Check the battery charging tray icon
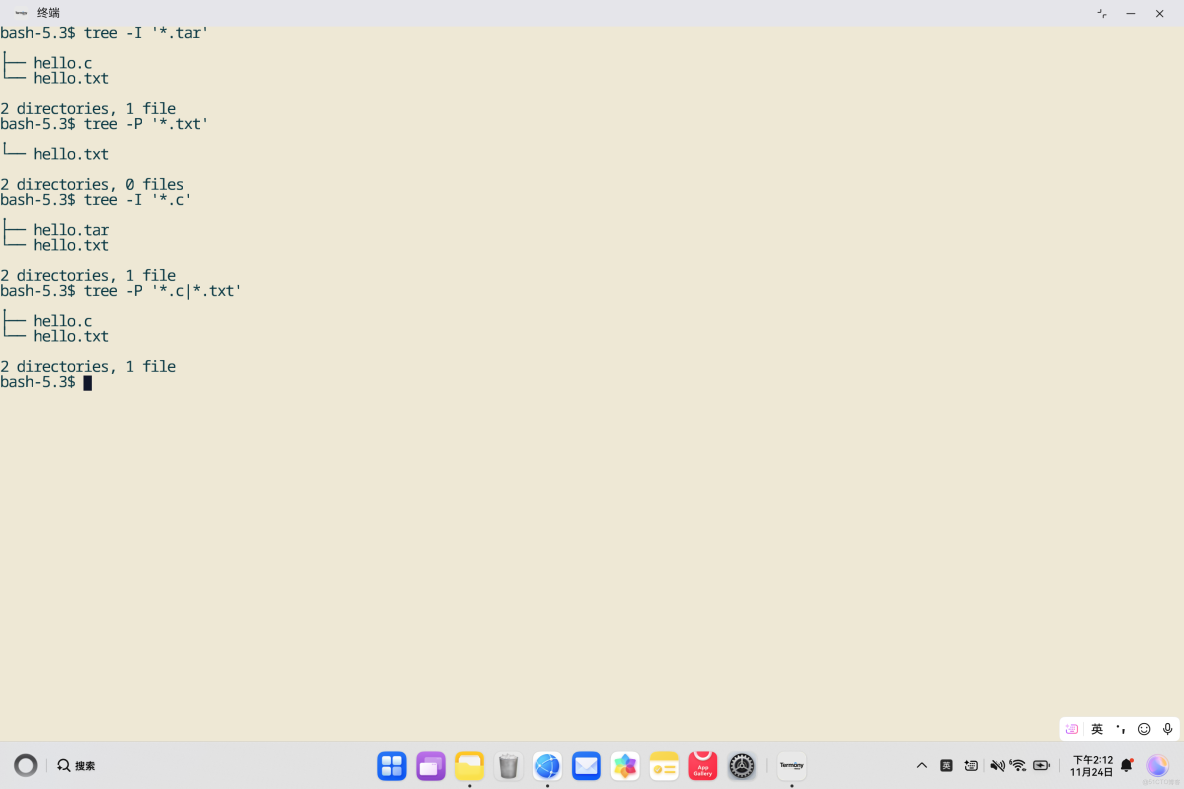The image size is (1184, 789). [x=1041, y=766]
